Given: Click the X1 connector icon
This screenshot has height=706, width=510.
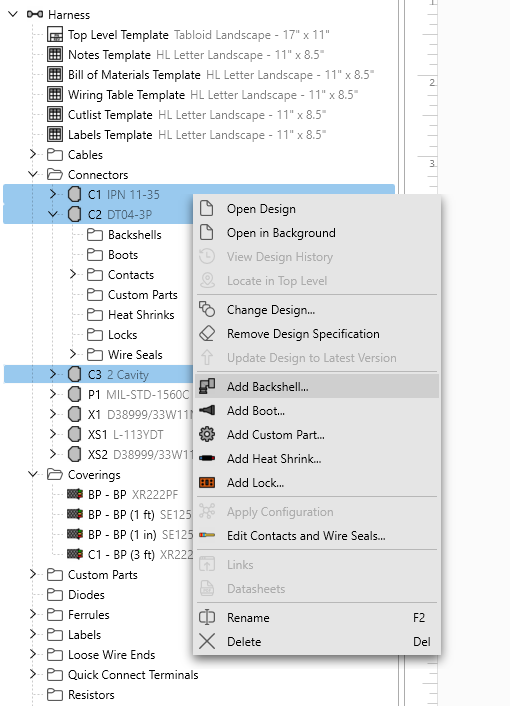Looking at the screenshot, I should [74, 414].
